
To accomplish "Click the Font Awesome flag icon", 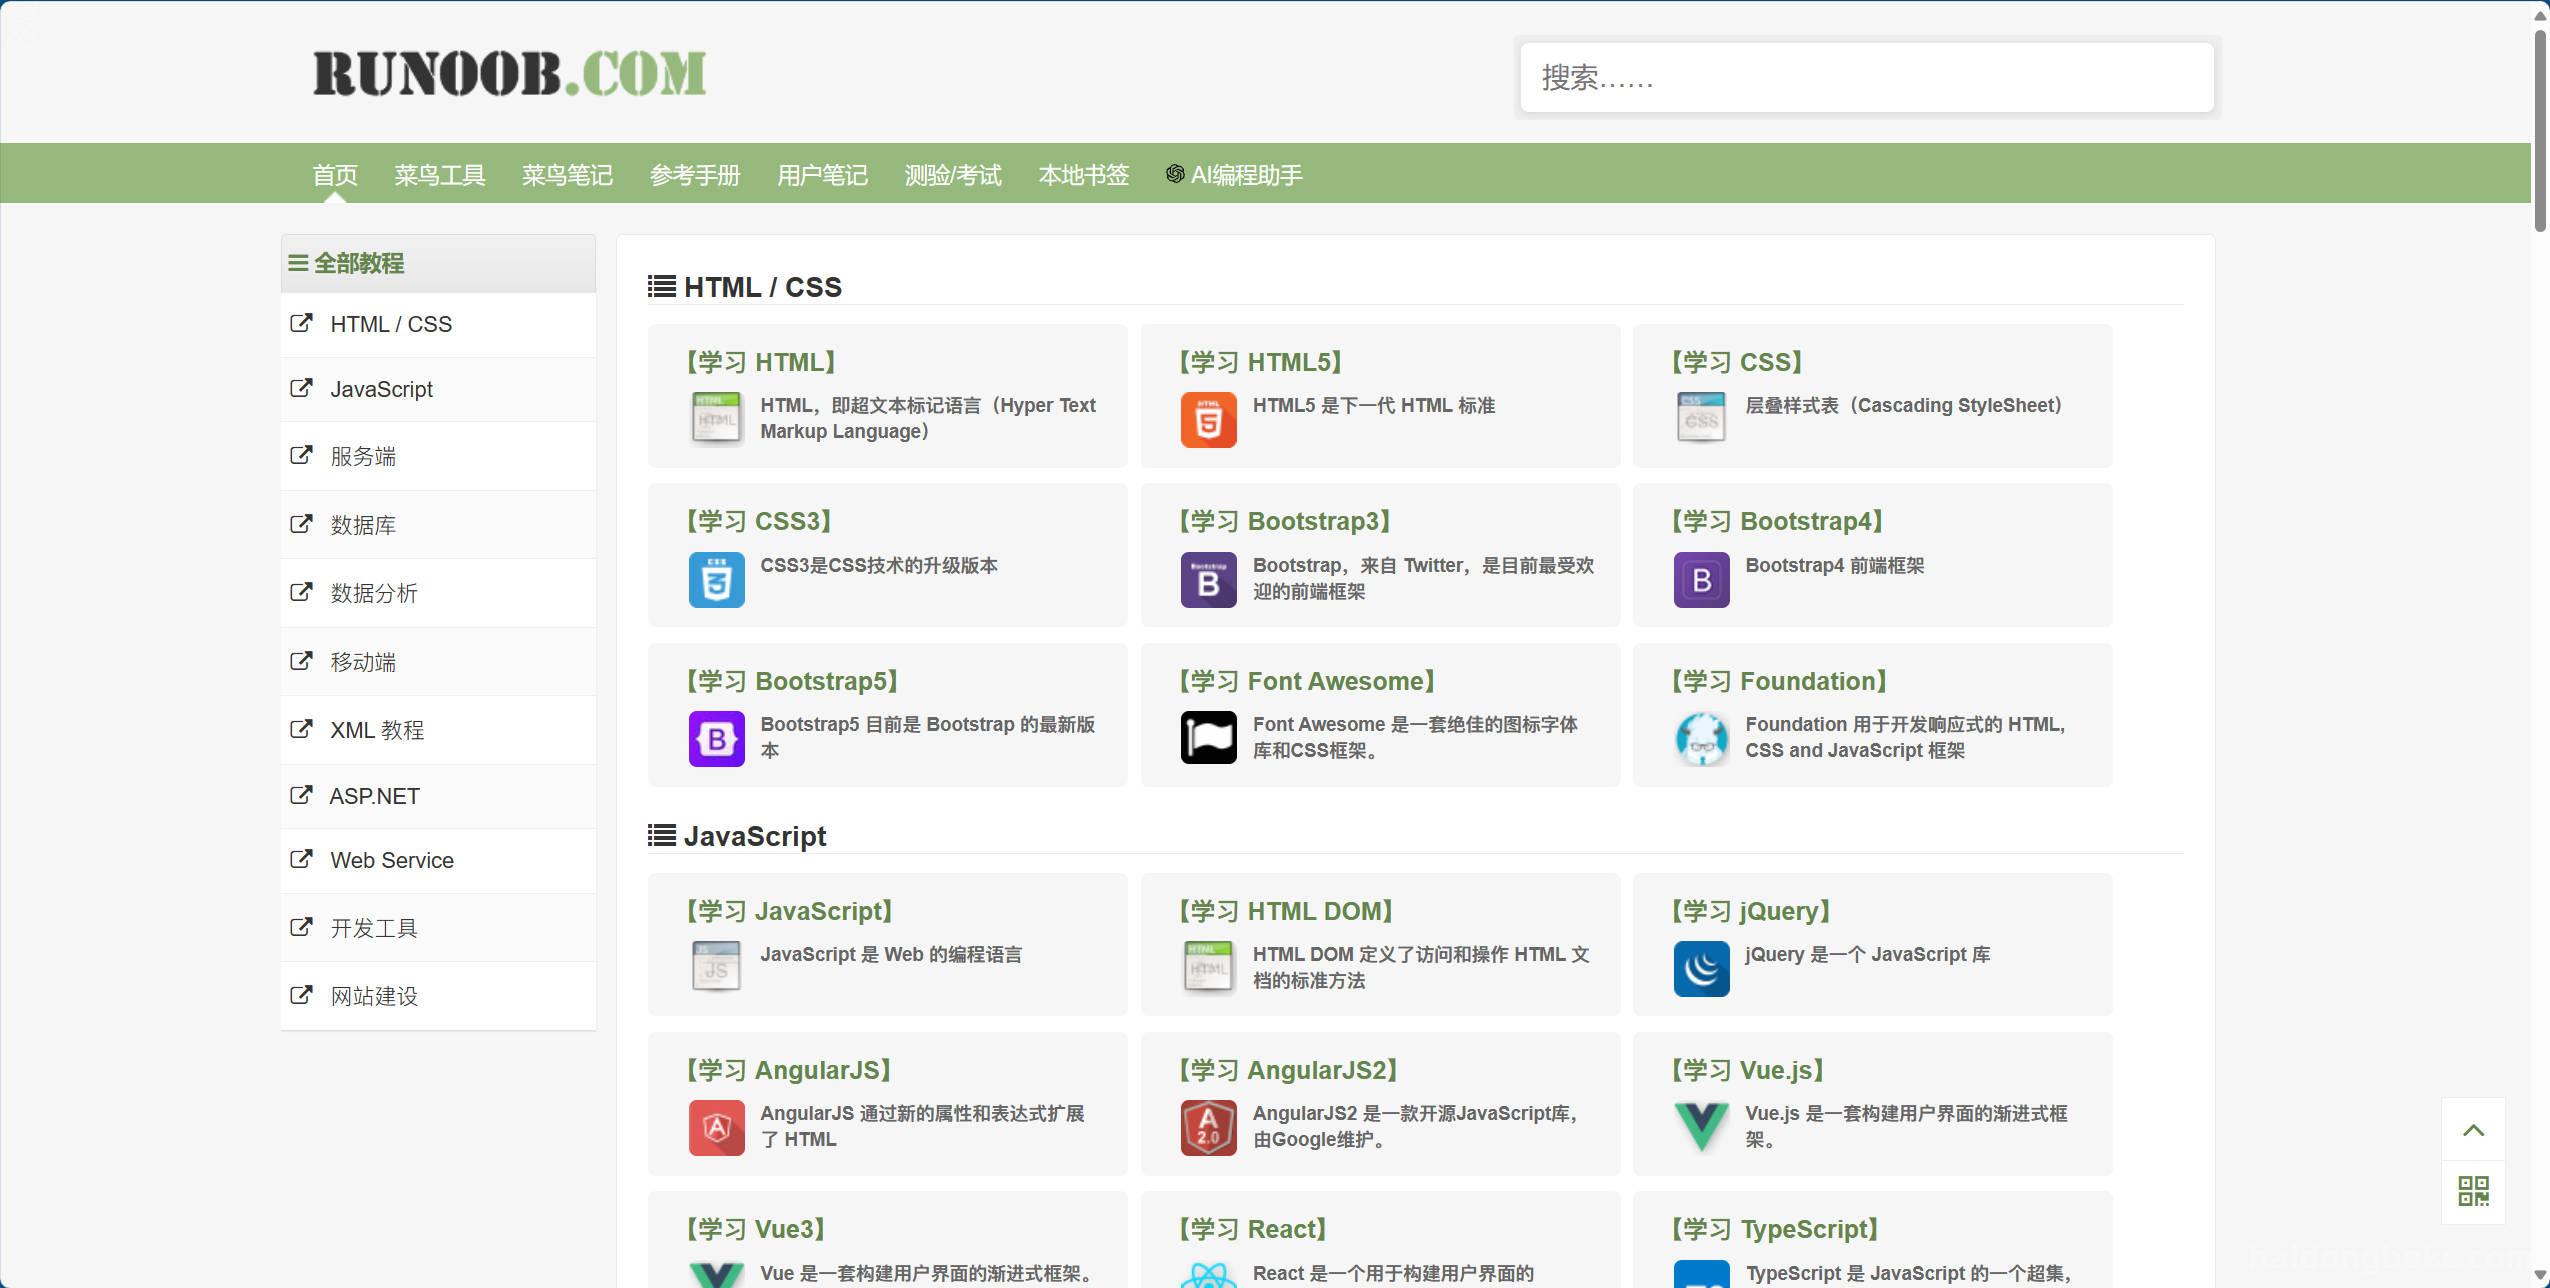I will pyautogui.click(x=1208, y=738).
